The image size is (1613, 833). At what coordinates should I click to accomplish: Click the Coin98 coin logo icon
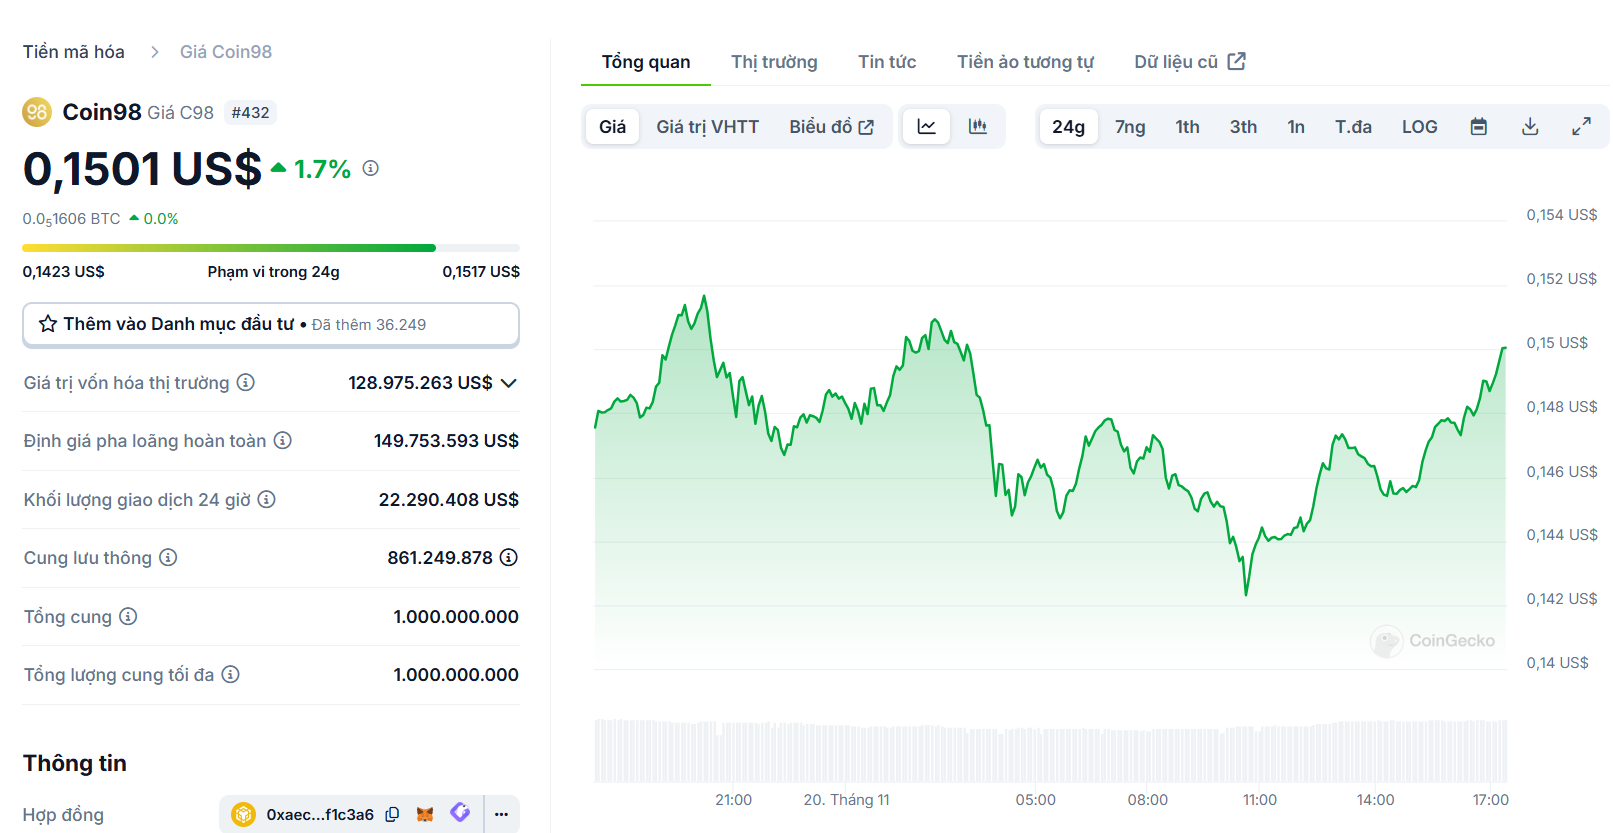tap(37, 112)
